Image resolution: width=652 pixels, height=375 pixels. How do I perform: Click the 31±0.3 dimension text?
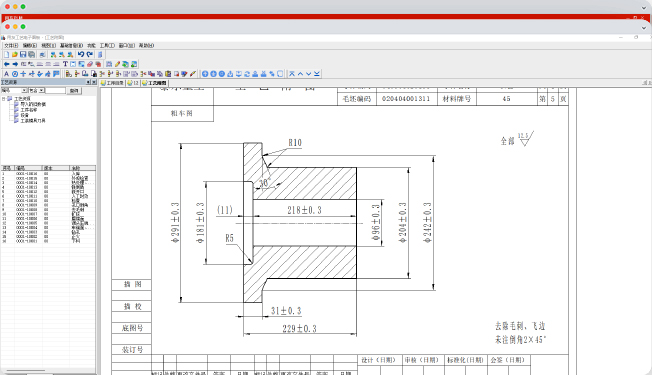[x=286, y=311]
